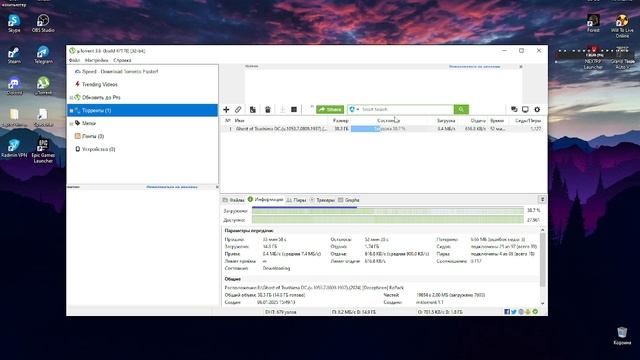
Task: Click the green status icon in the status bar
Action: click(x=535, y=312)
